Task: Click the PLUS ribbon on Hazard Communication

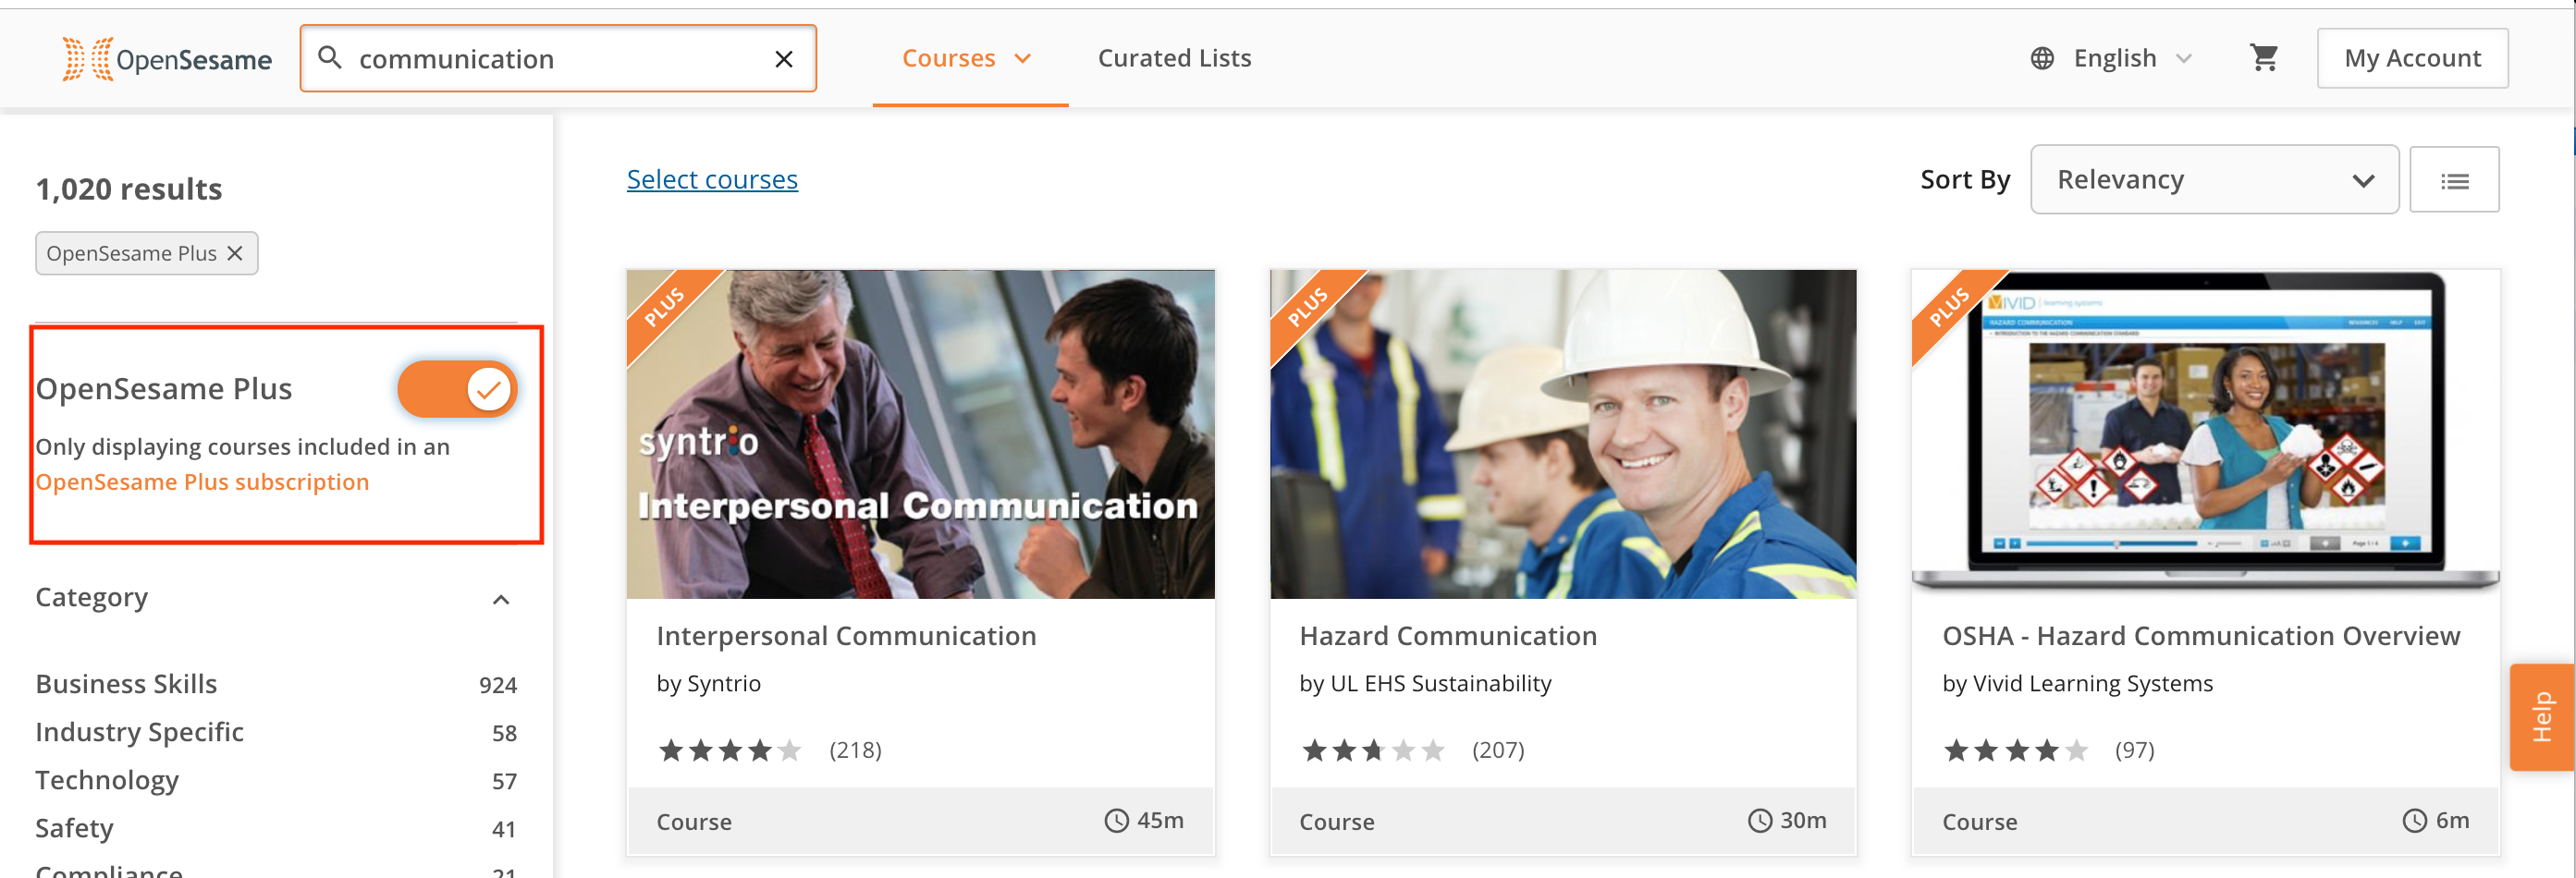Action: (x=1307, y=306)
